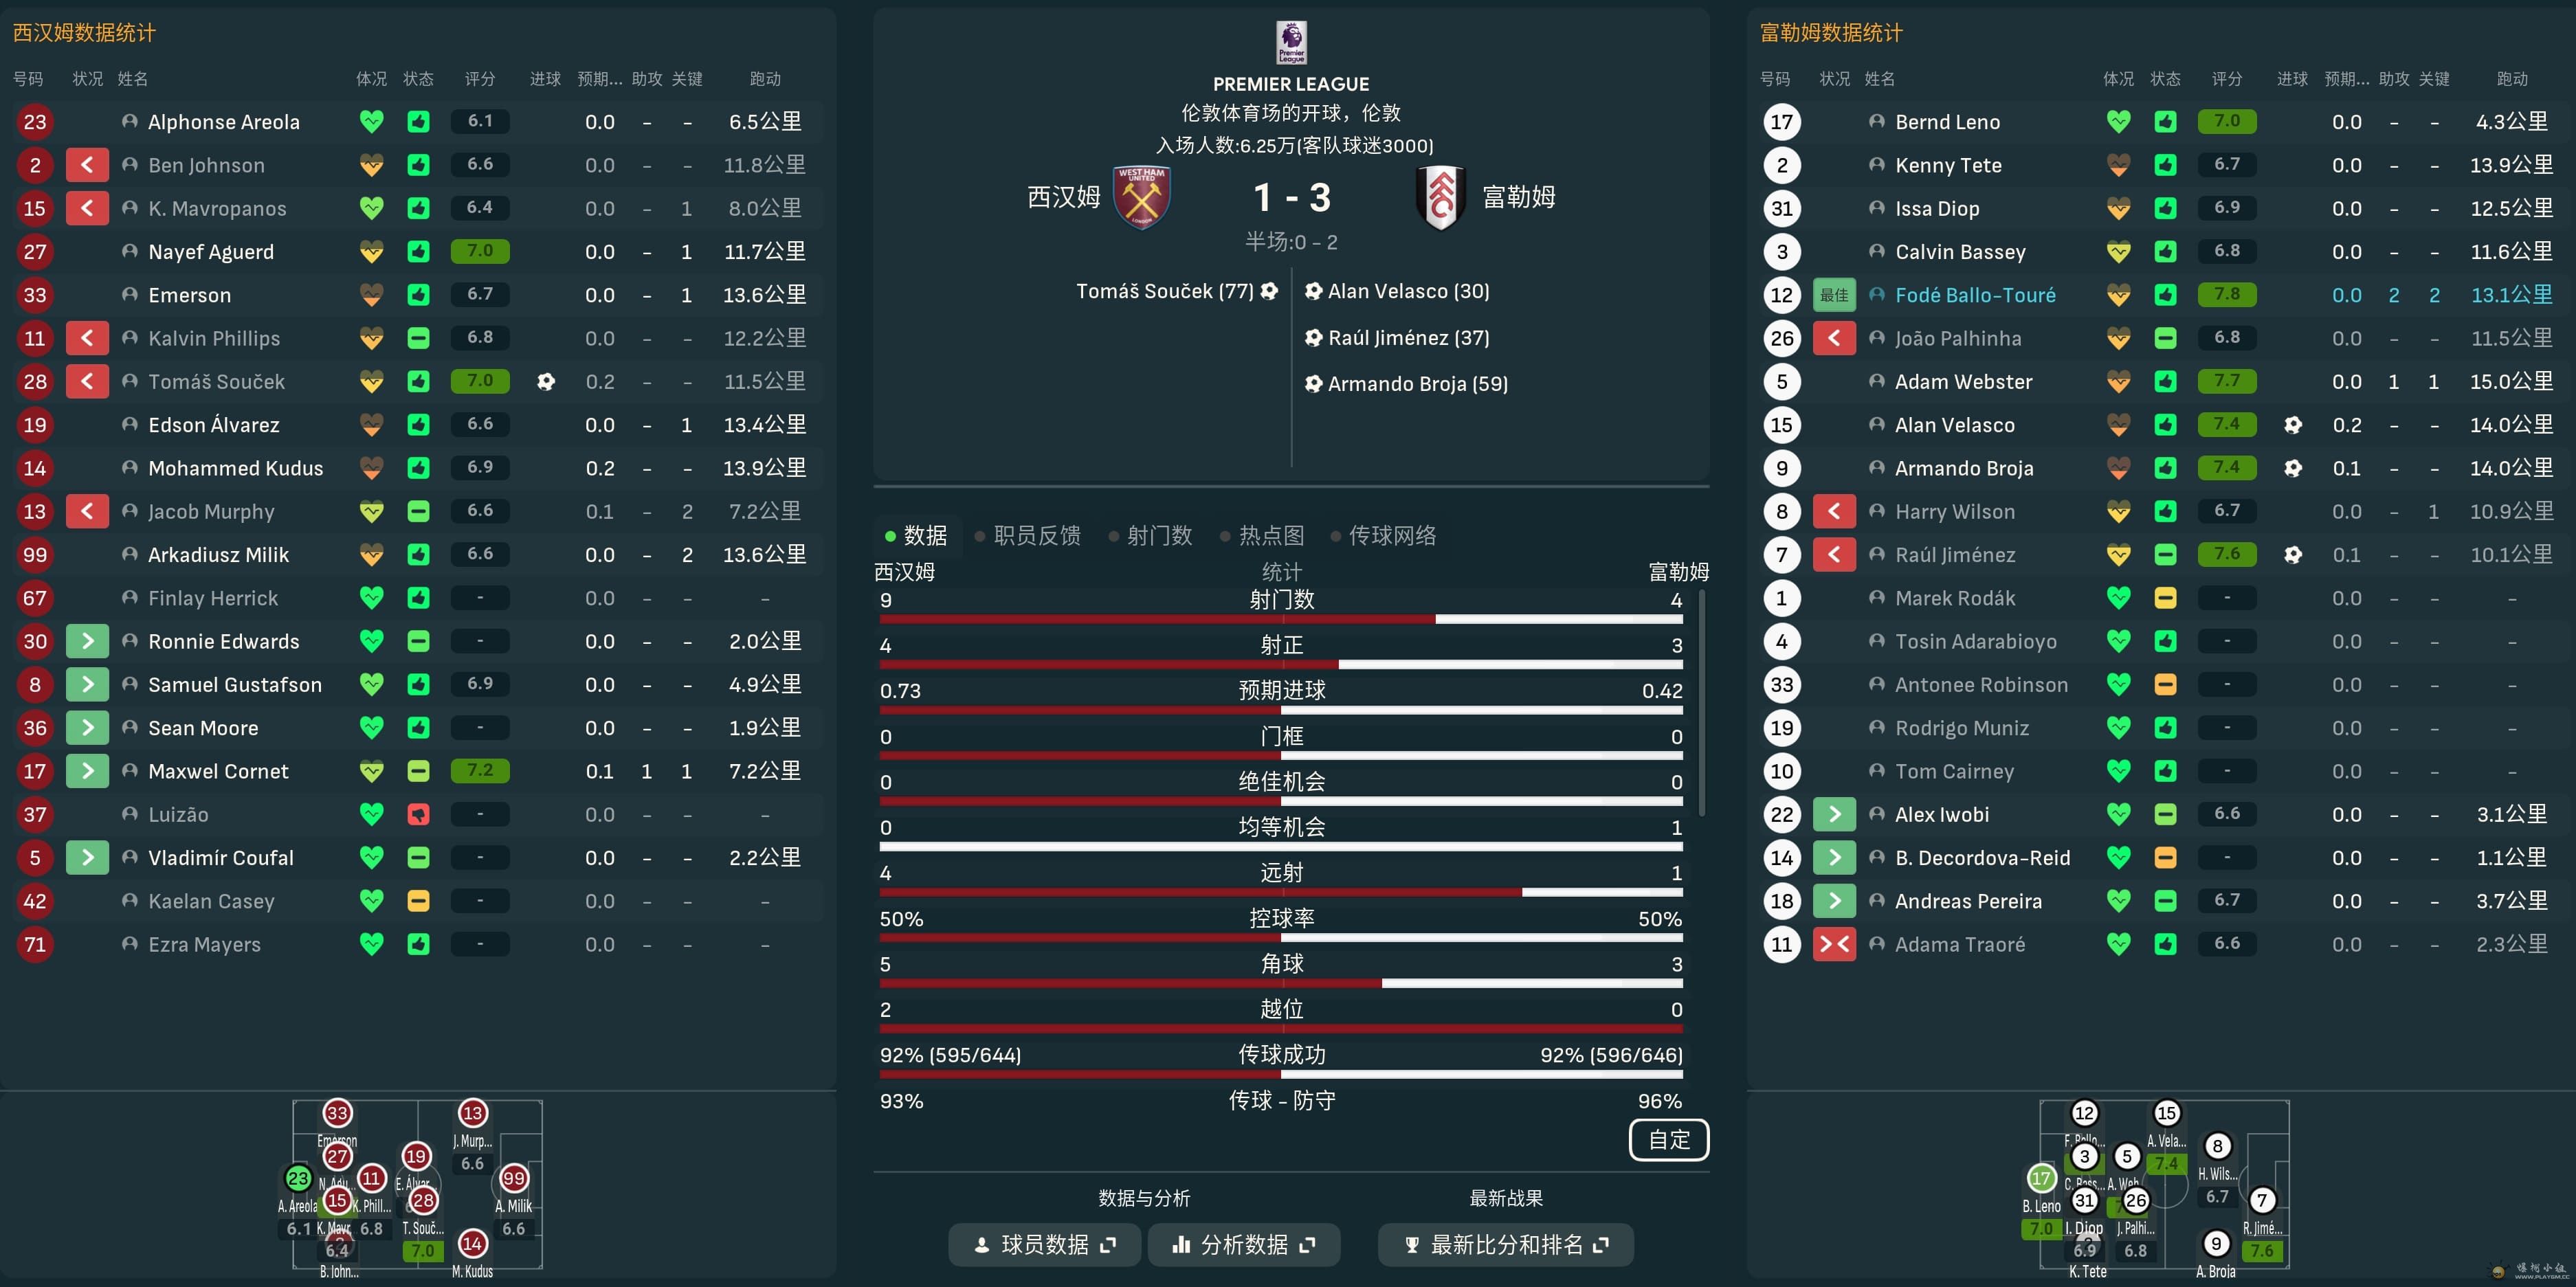
Task: Open Fodé Ballo-Touré player link
Action: (1975, 295)
